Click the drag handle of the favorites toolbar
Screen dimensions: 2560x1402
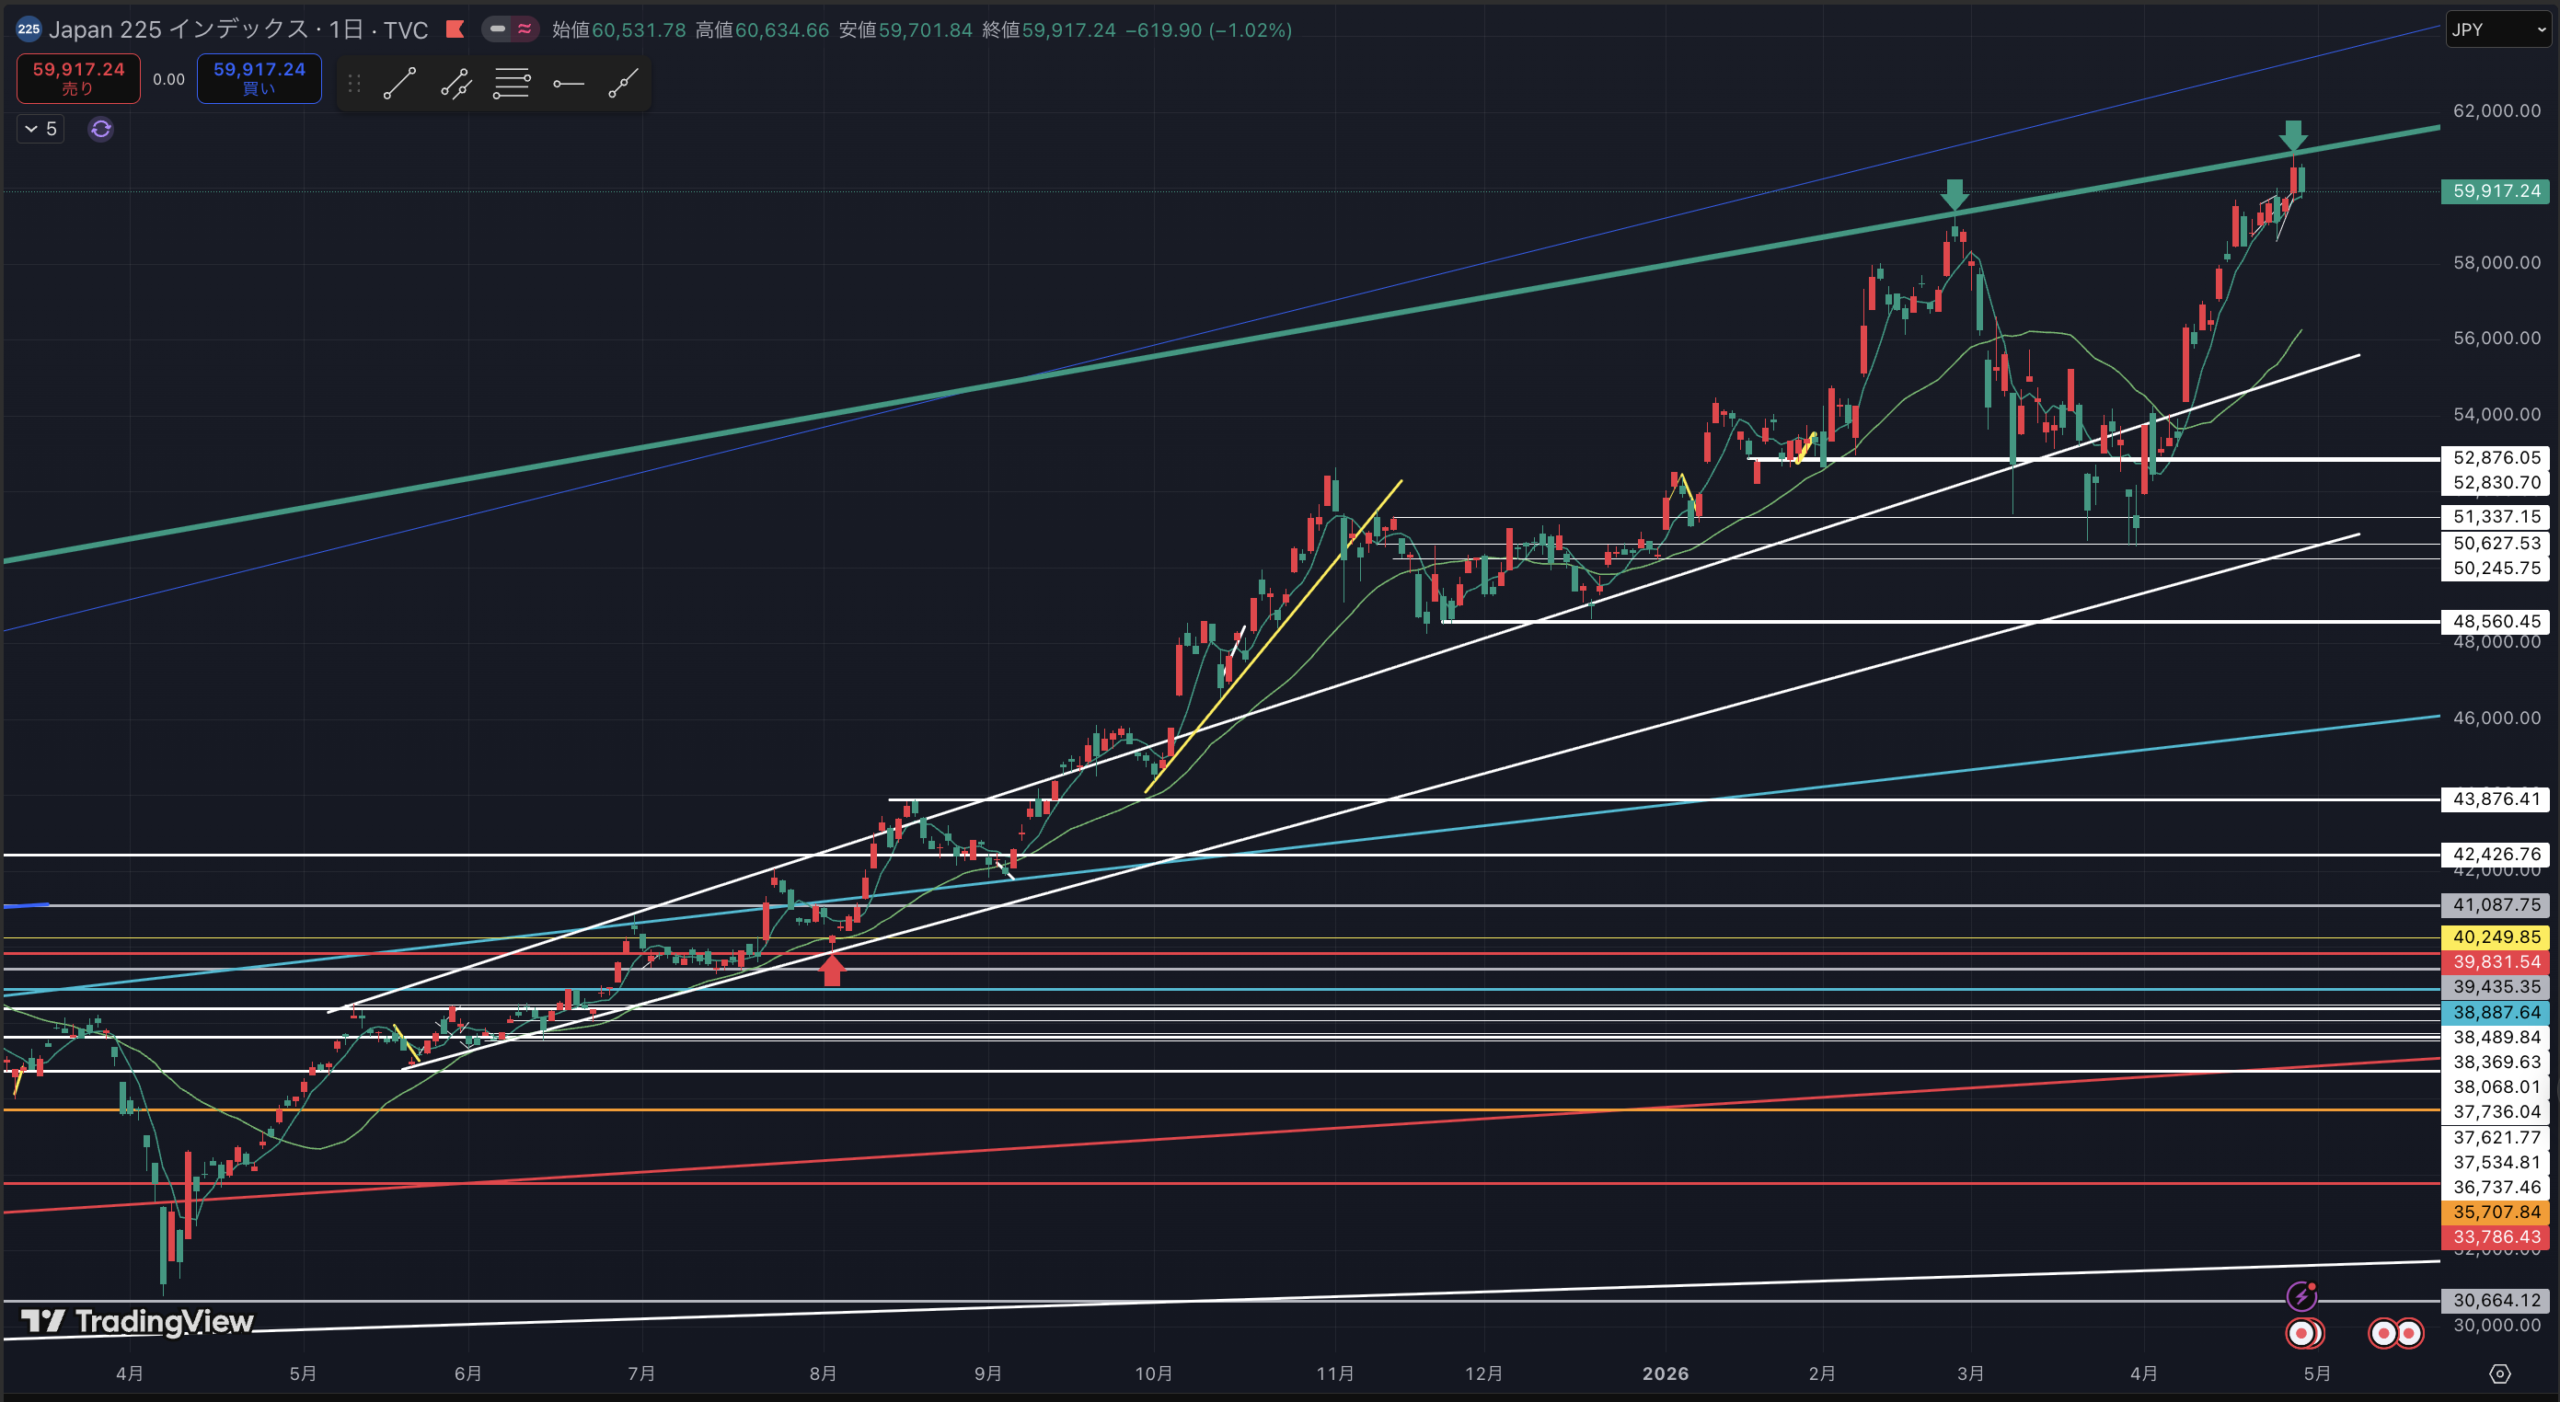354,84
